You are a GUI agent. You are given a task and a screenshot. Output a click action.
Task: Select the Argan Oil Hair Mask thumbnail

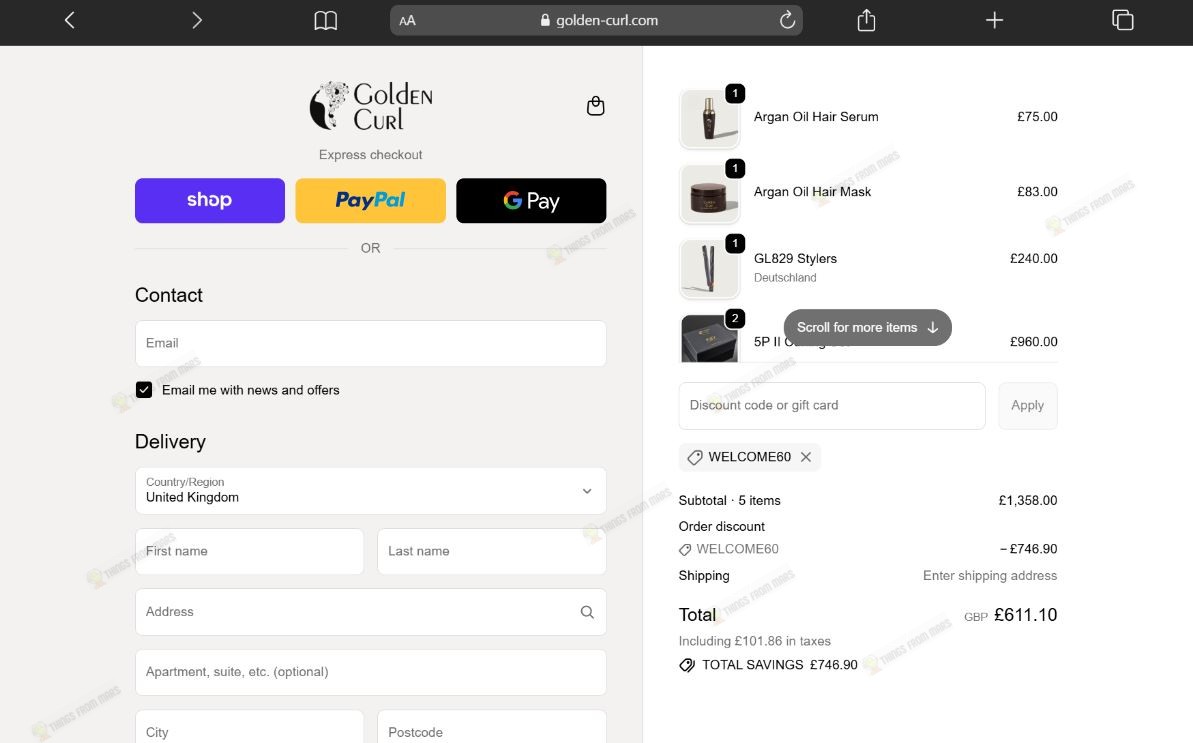click(709, 193)
